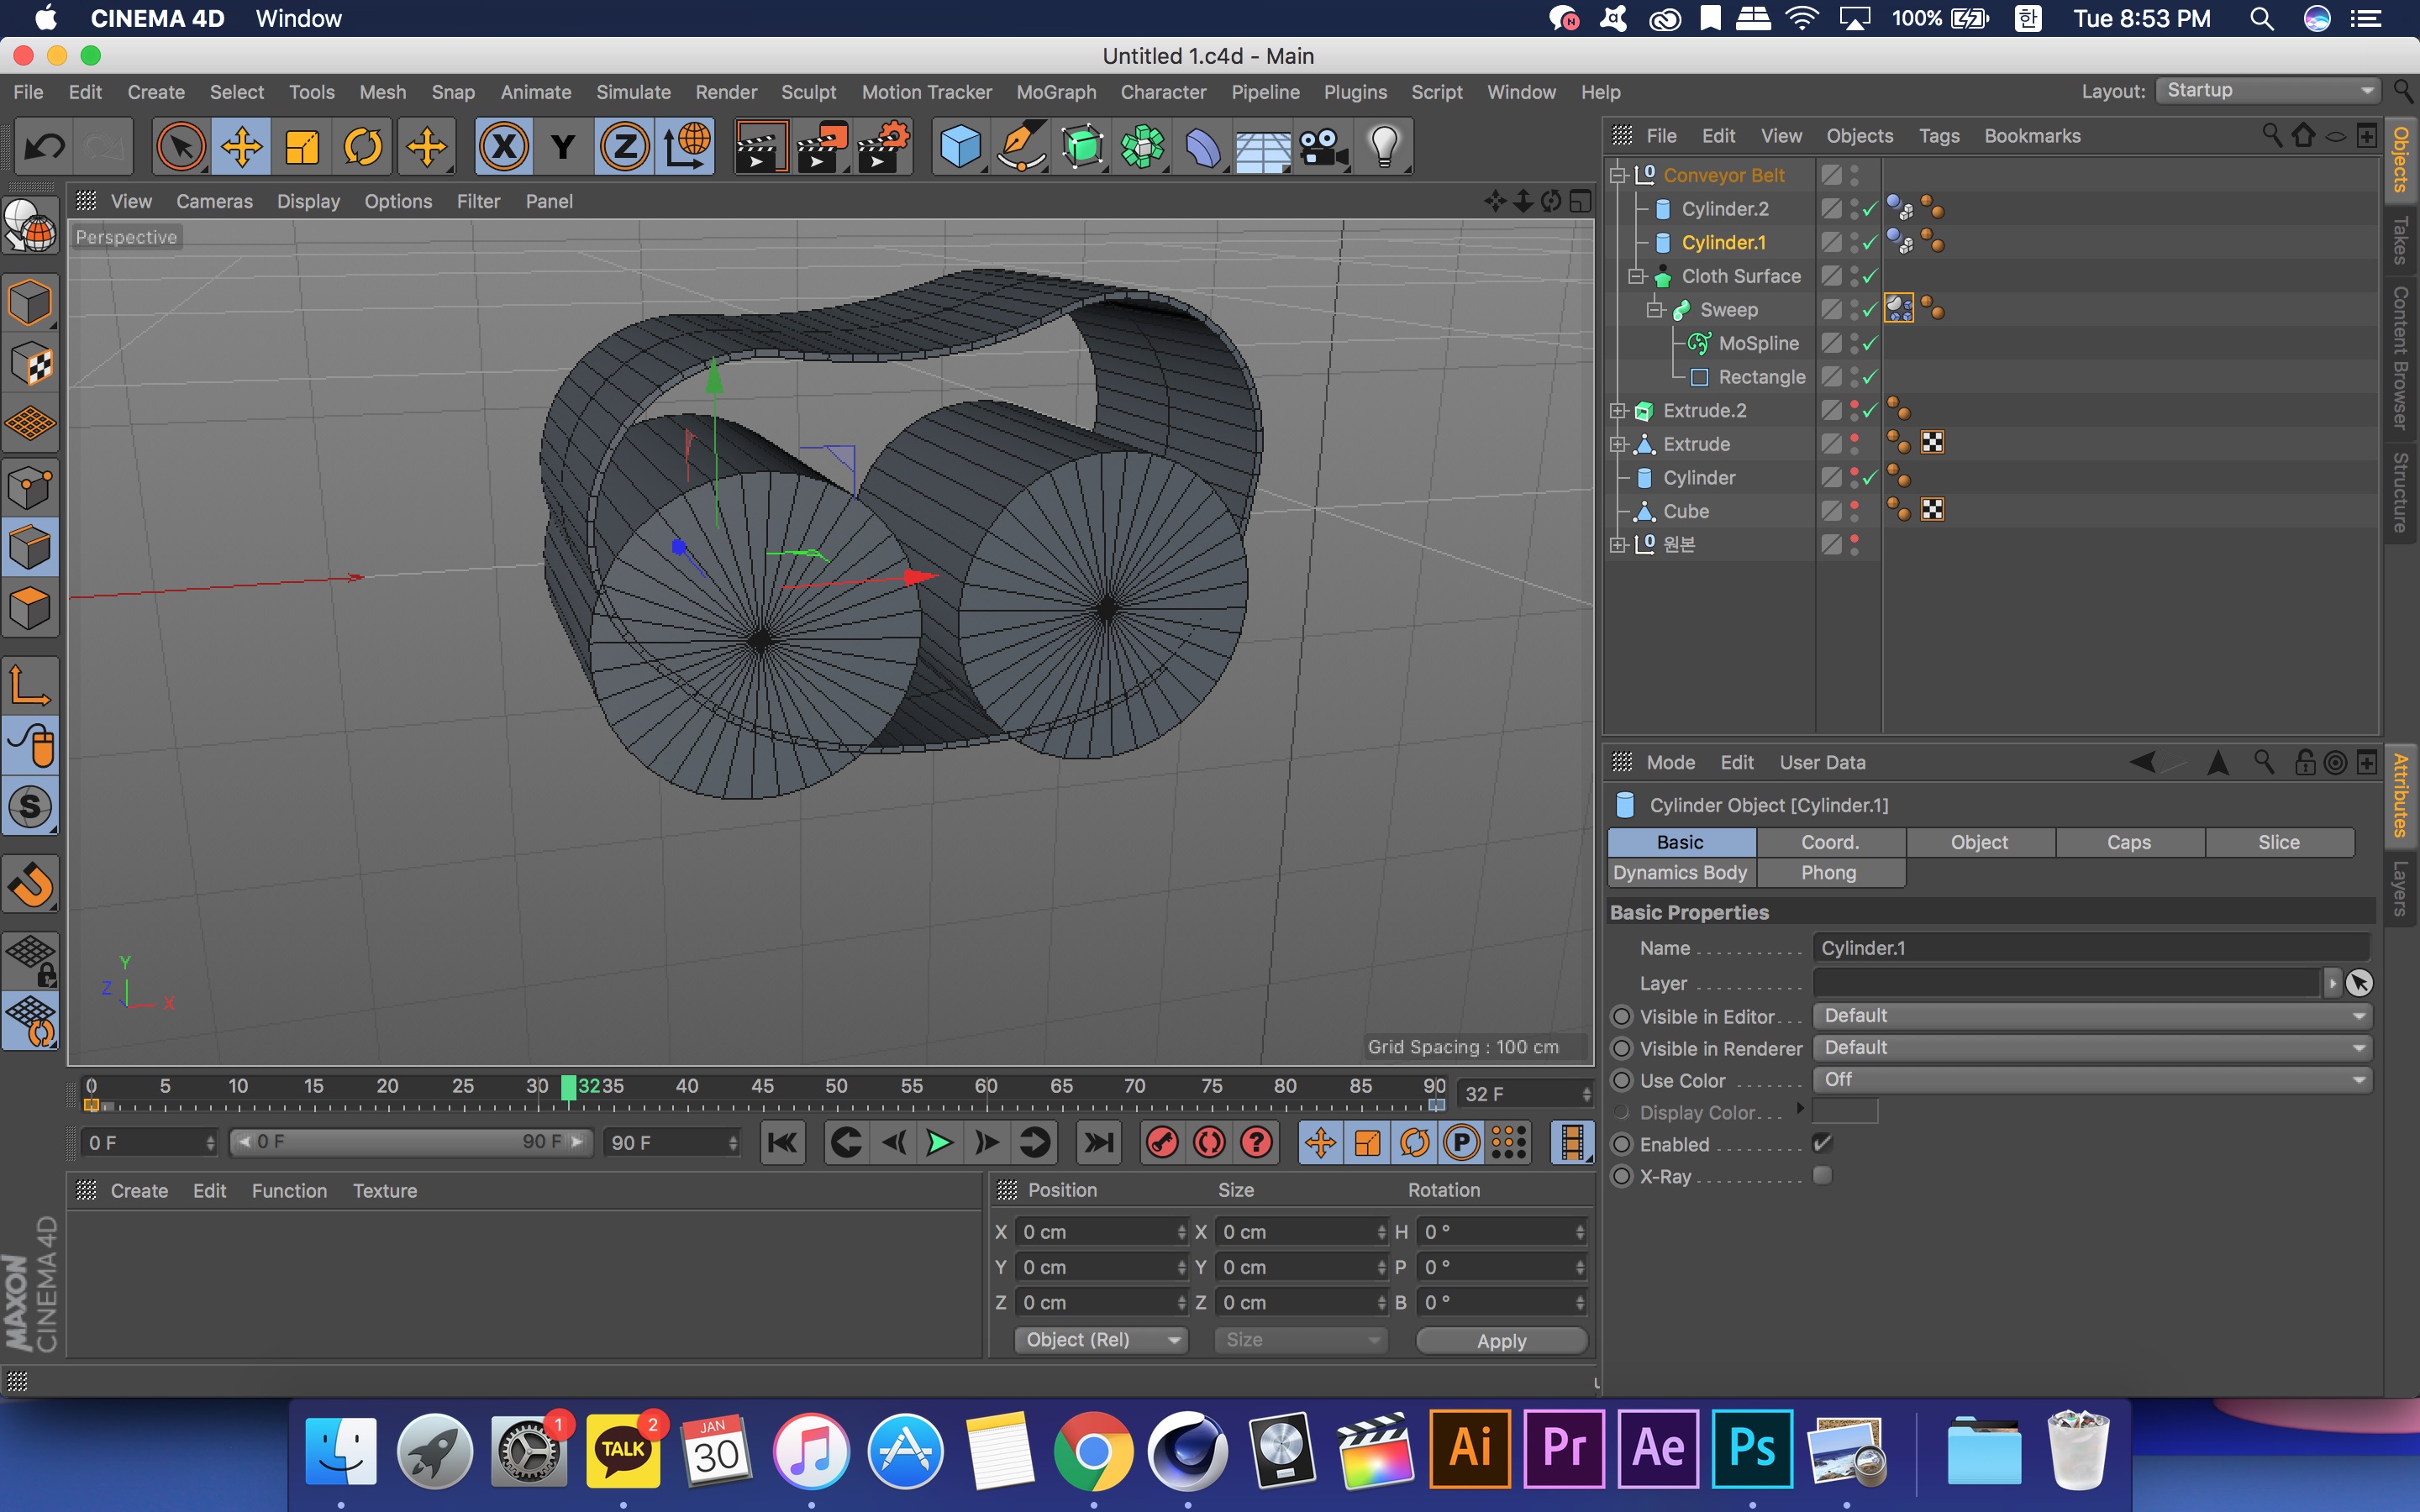Expand the Extrude.2 object tree
This screenshot has width=2420, height=1512.
[1618, 411]
